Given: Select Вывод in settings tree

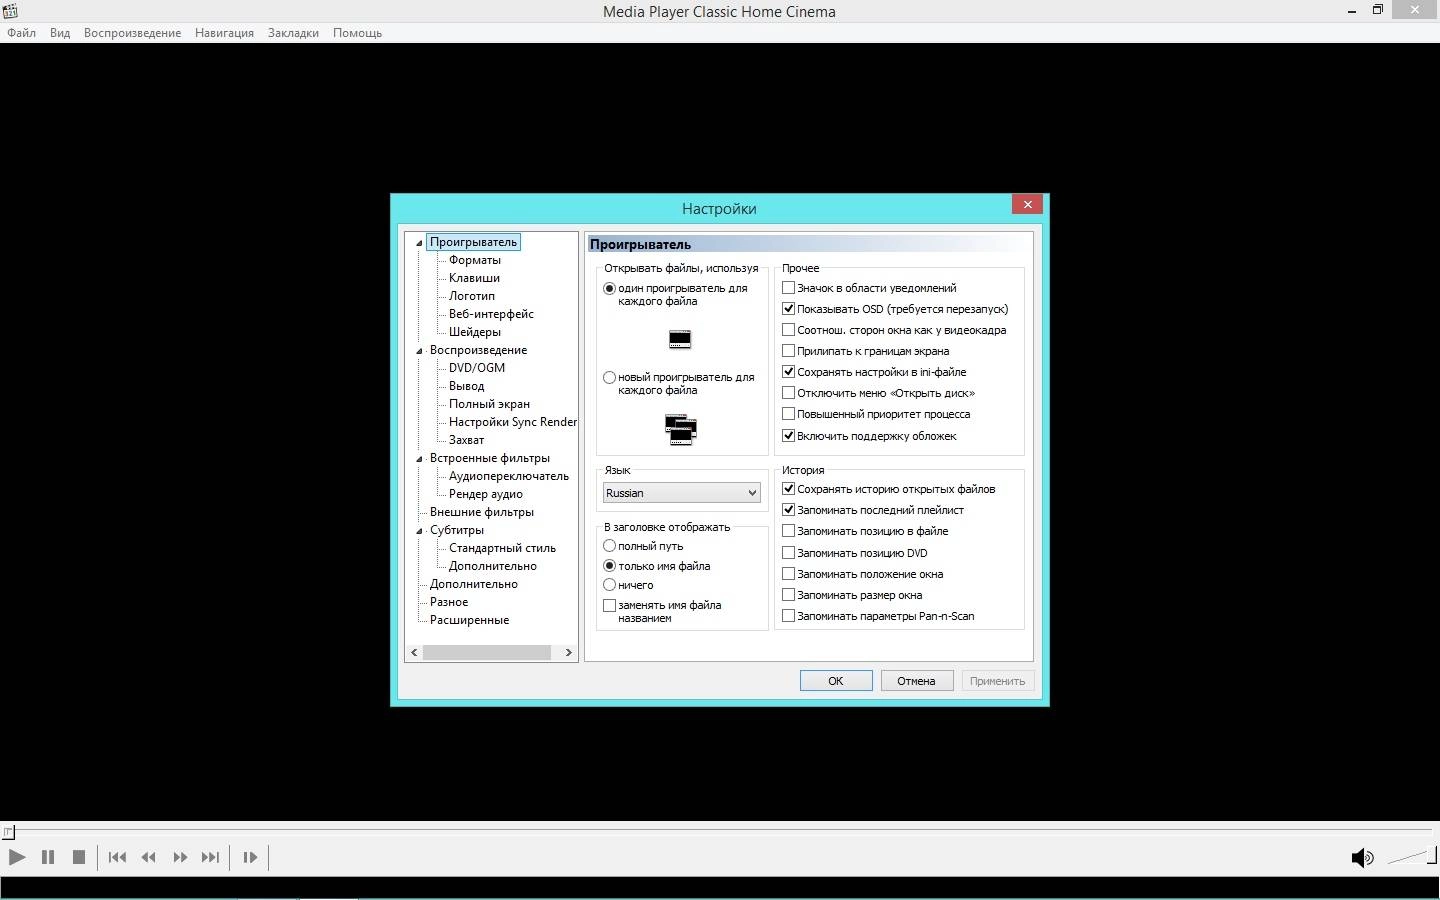Looking at the screenshot, I should point(466,386).
